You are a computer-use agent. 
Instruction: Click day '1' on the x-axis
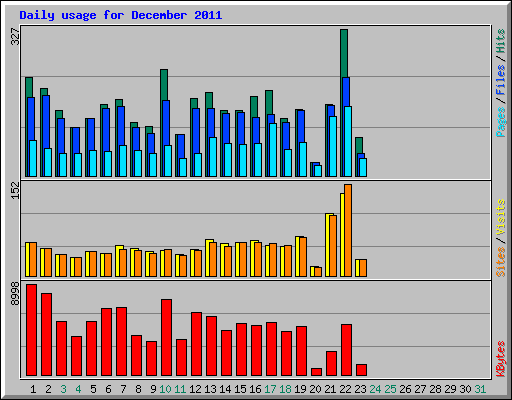pos(33,389)
